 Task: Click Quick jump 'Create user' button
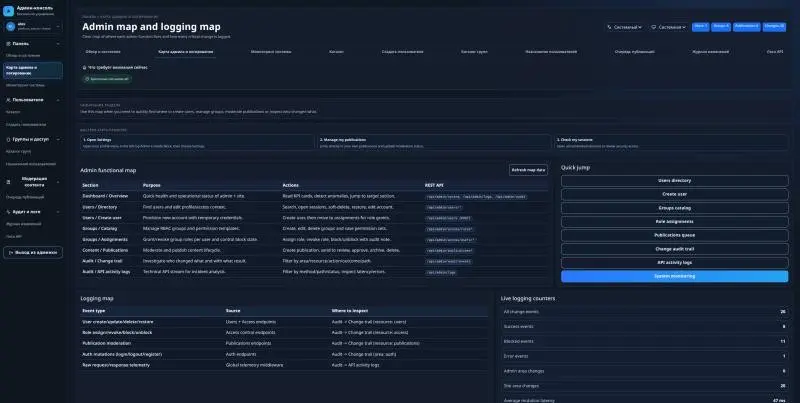coord(674,194)
